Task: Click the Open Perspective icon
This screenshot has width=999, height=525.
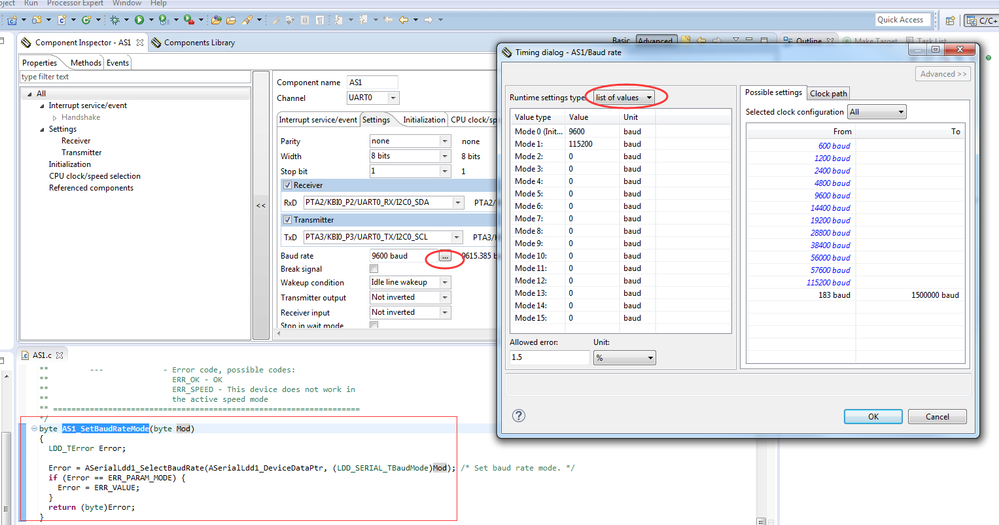Action: (x=950, y=20)
